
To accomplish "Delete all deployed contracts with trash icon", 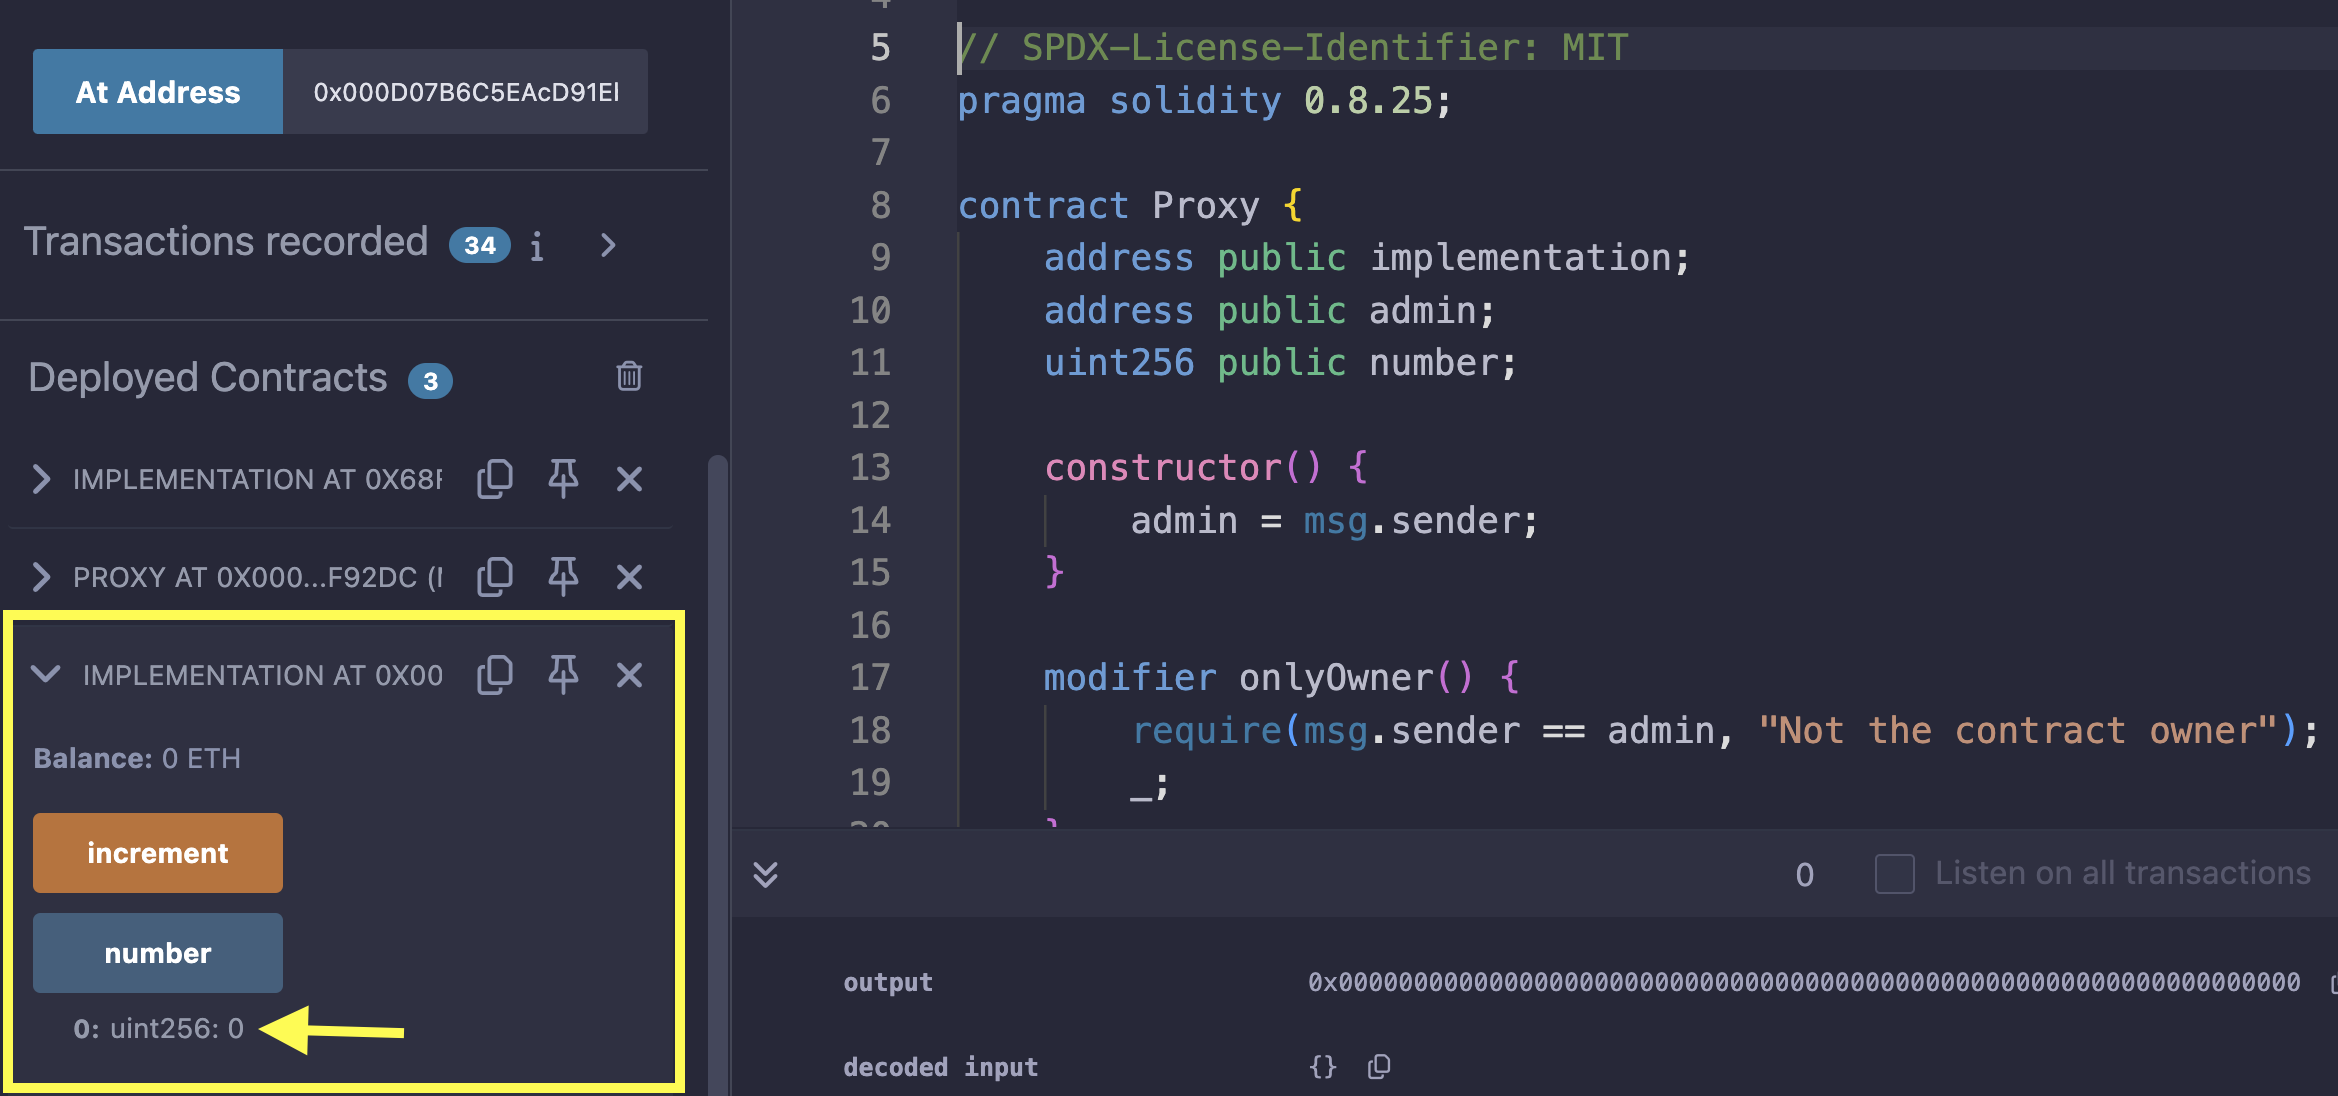I will pos(629,377).
